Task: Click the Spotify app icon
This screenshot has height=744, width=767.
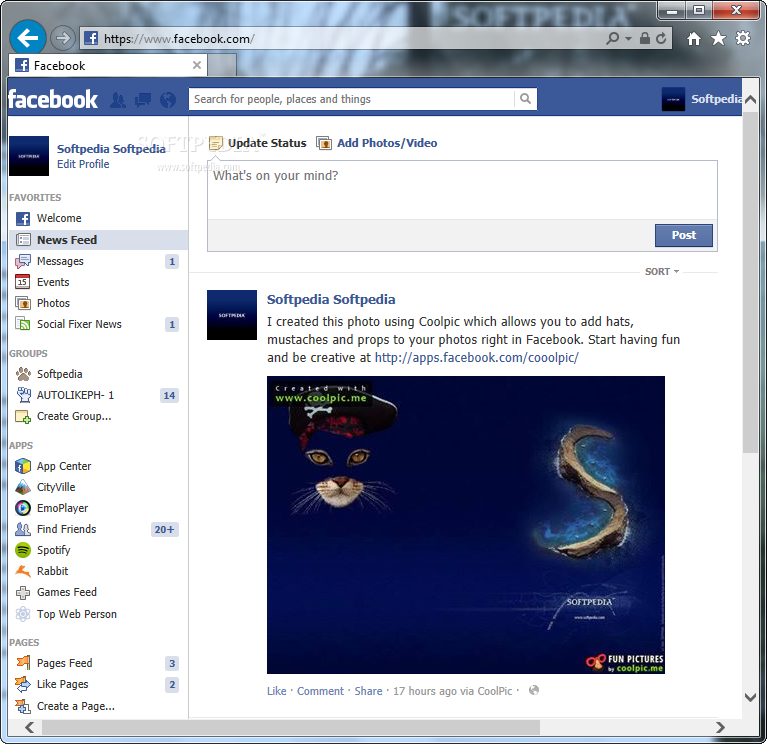Action: click(23, 550)
